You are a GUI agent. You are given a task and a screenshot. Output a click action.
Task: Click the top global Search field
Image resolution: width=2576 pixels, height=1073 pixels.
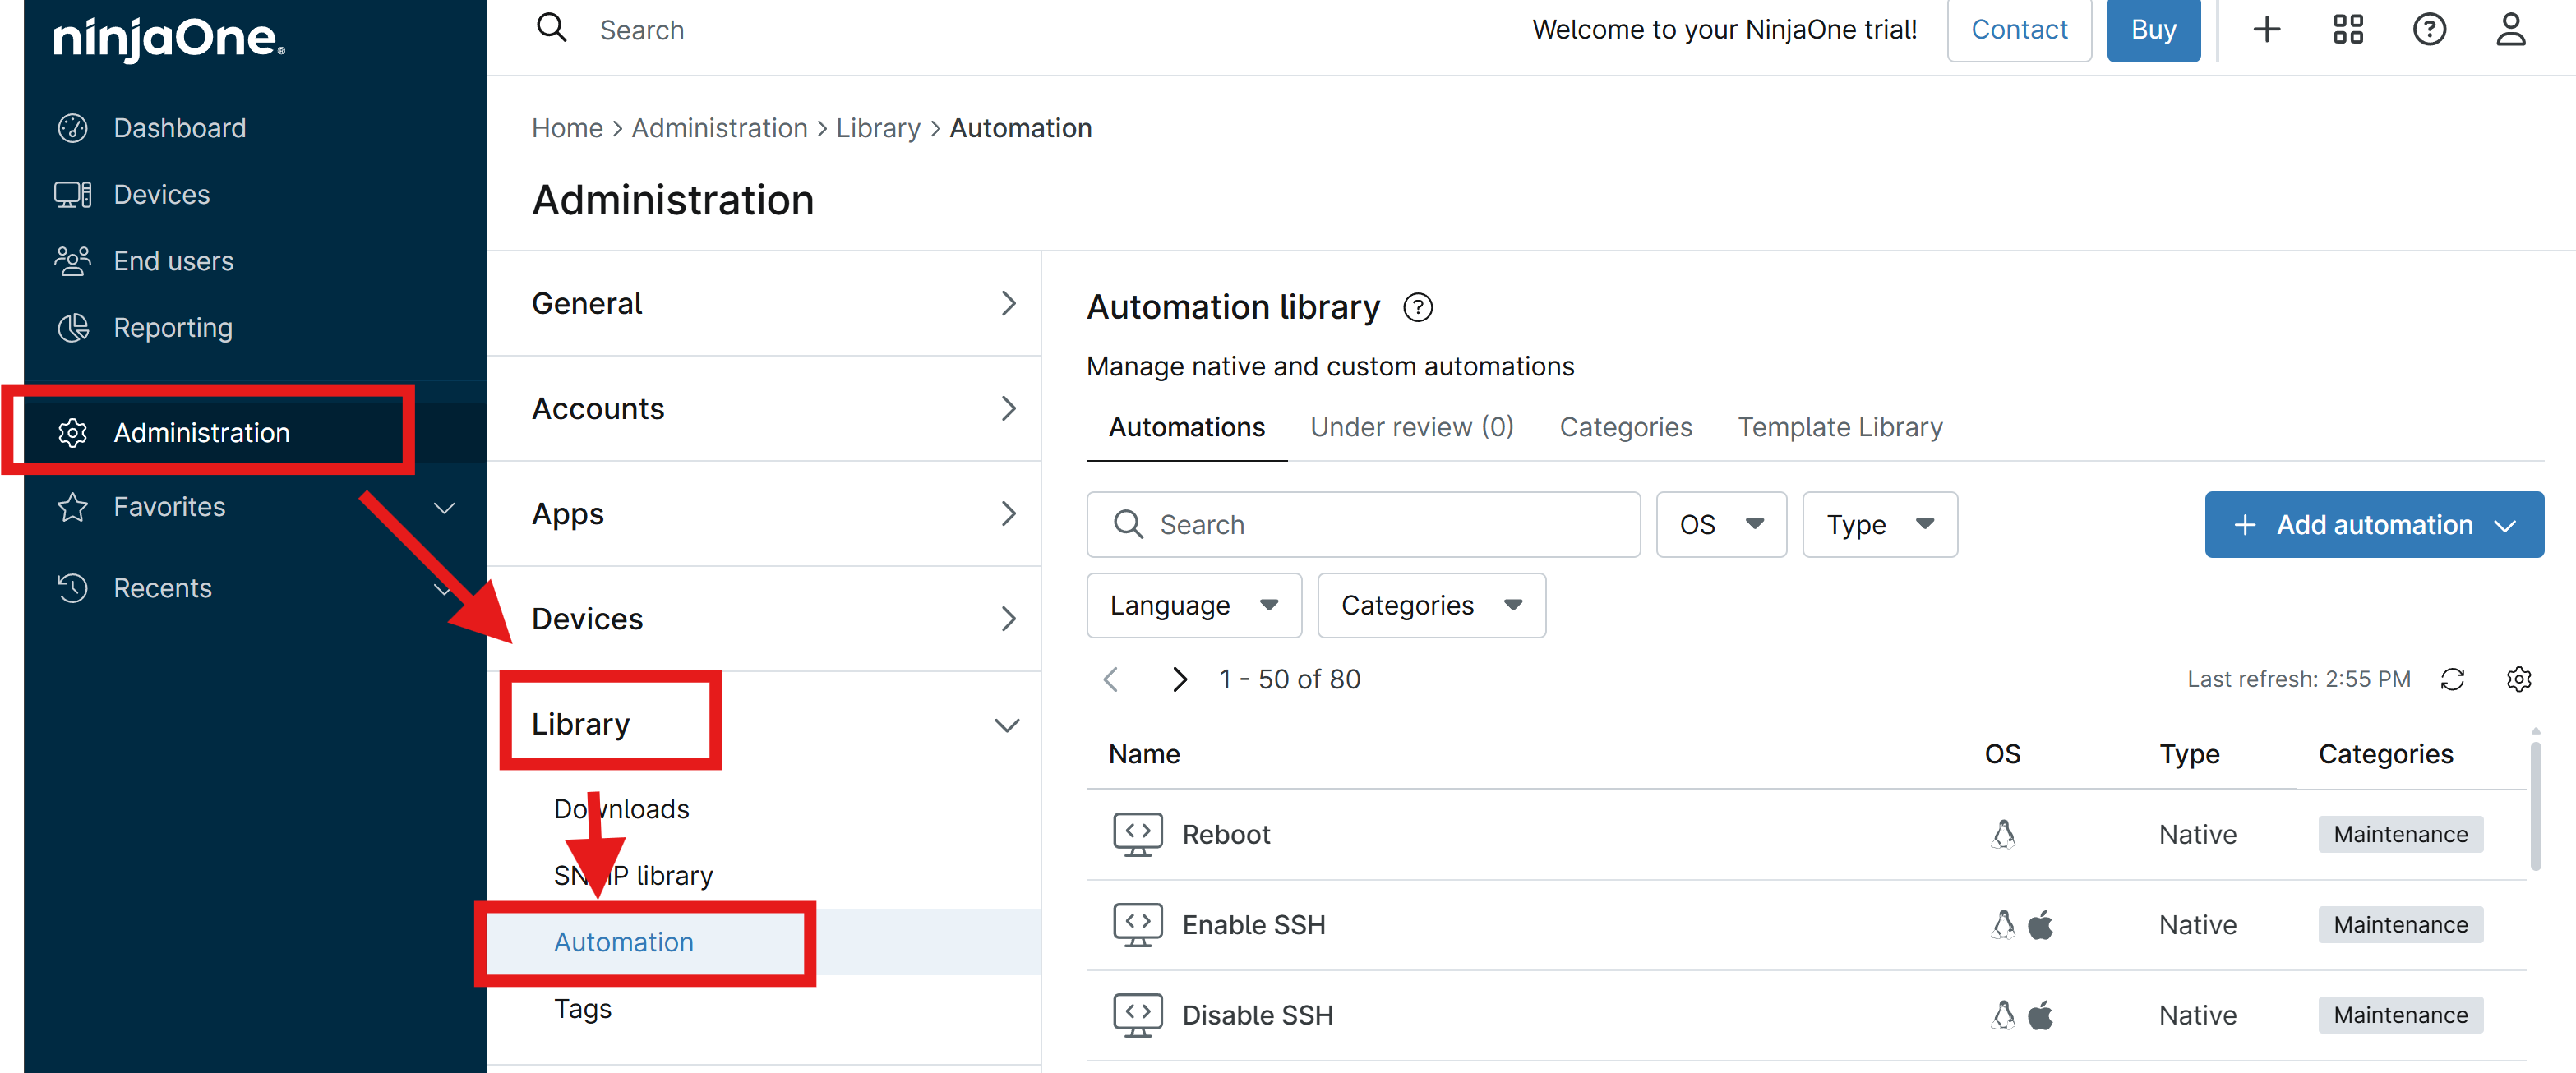(x=641, y=30)
